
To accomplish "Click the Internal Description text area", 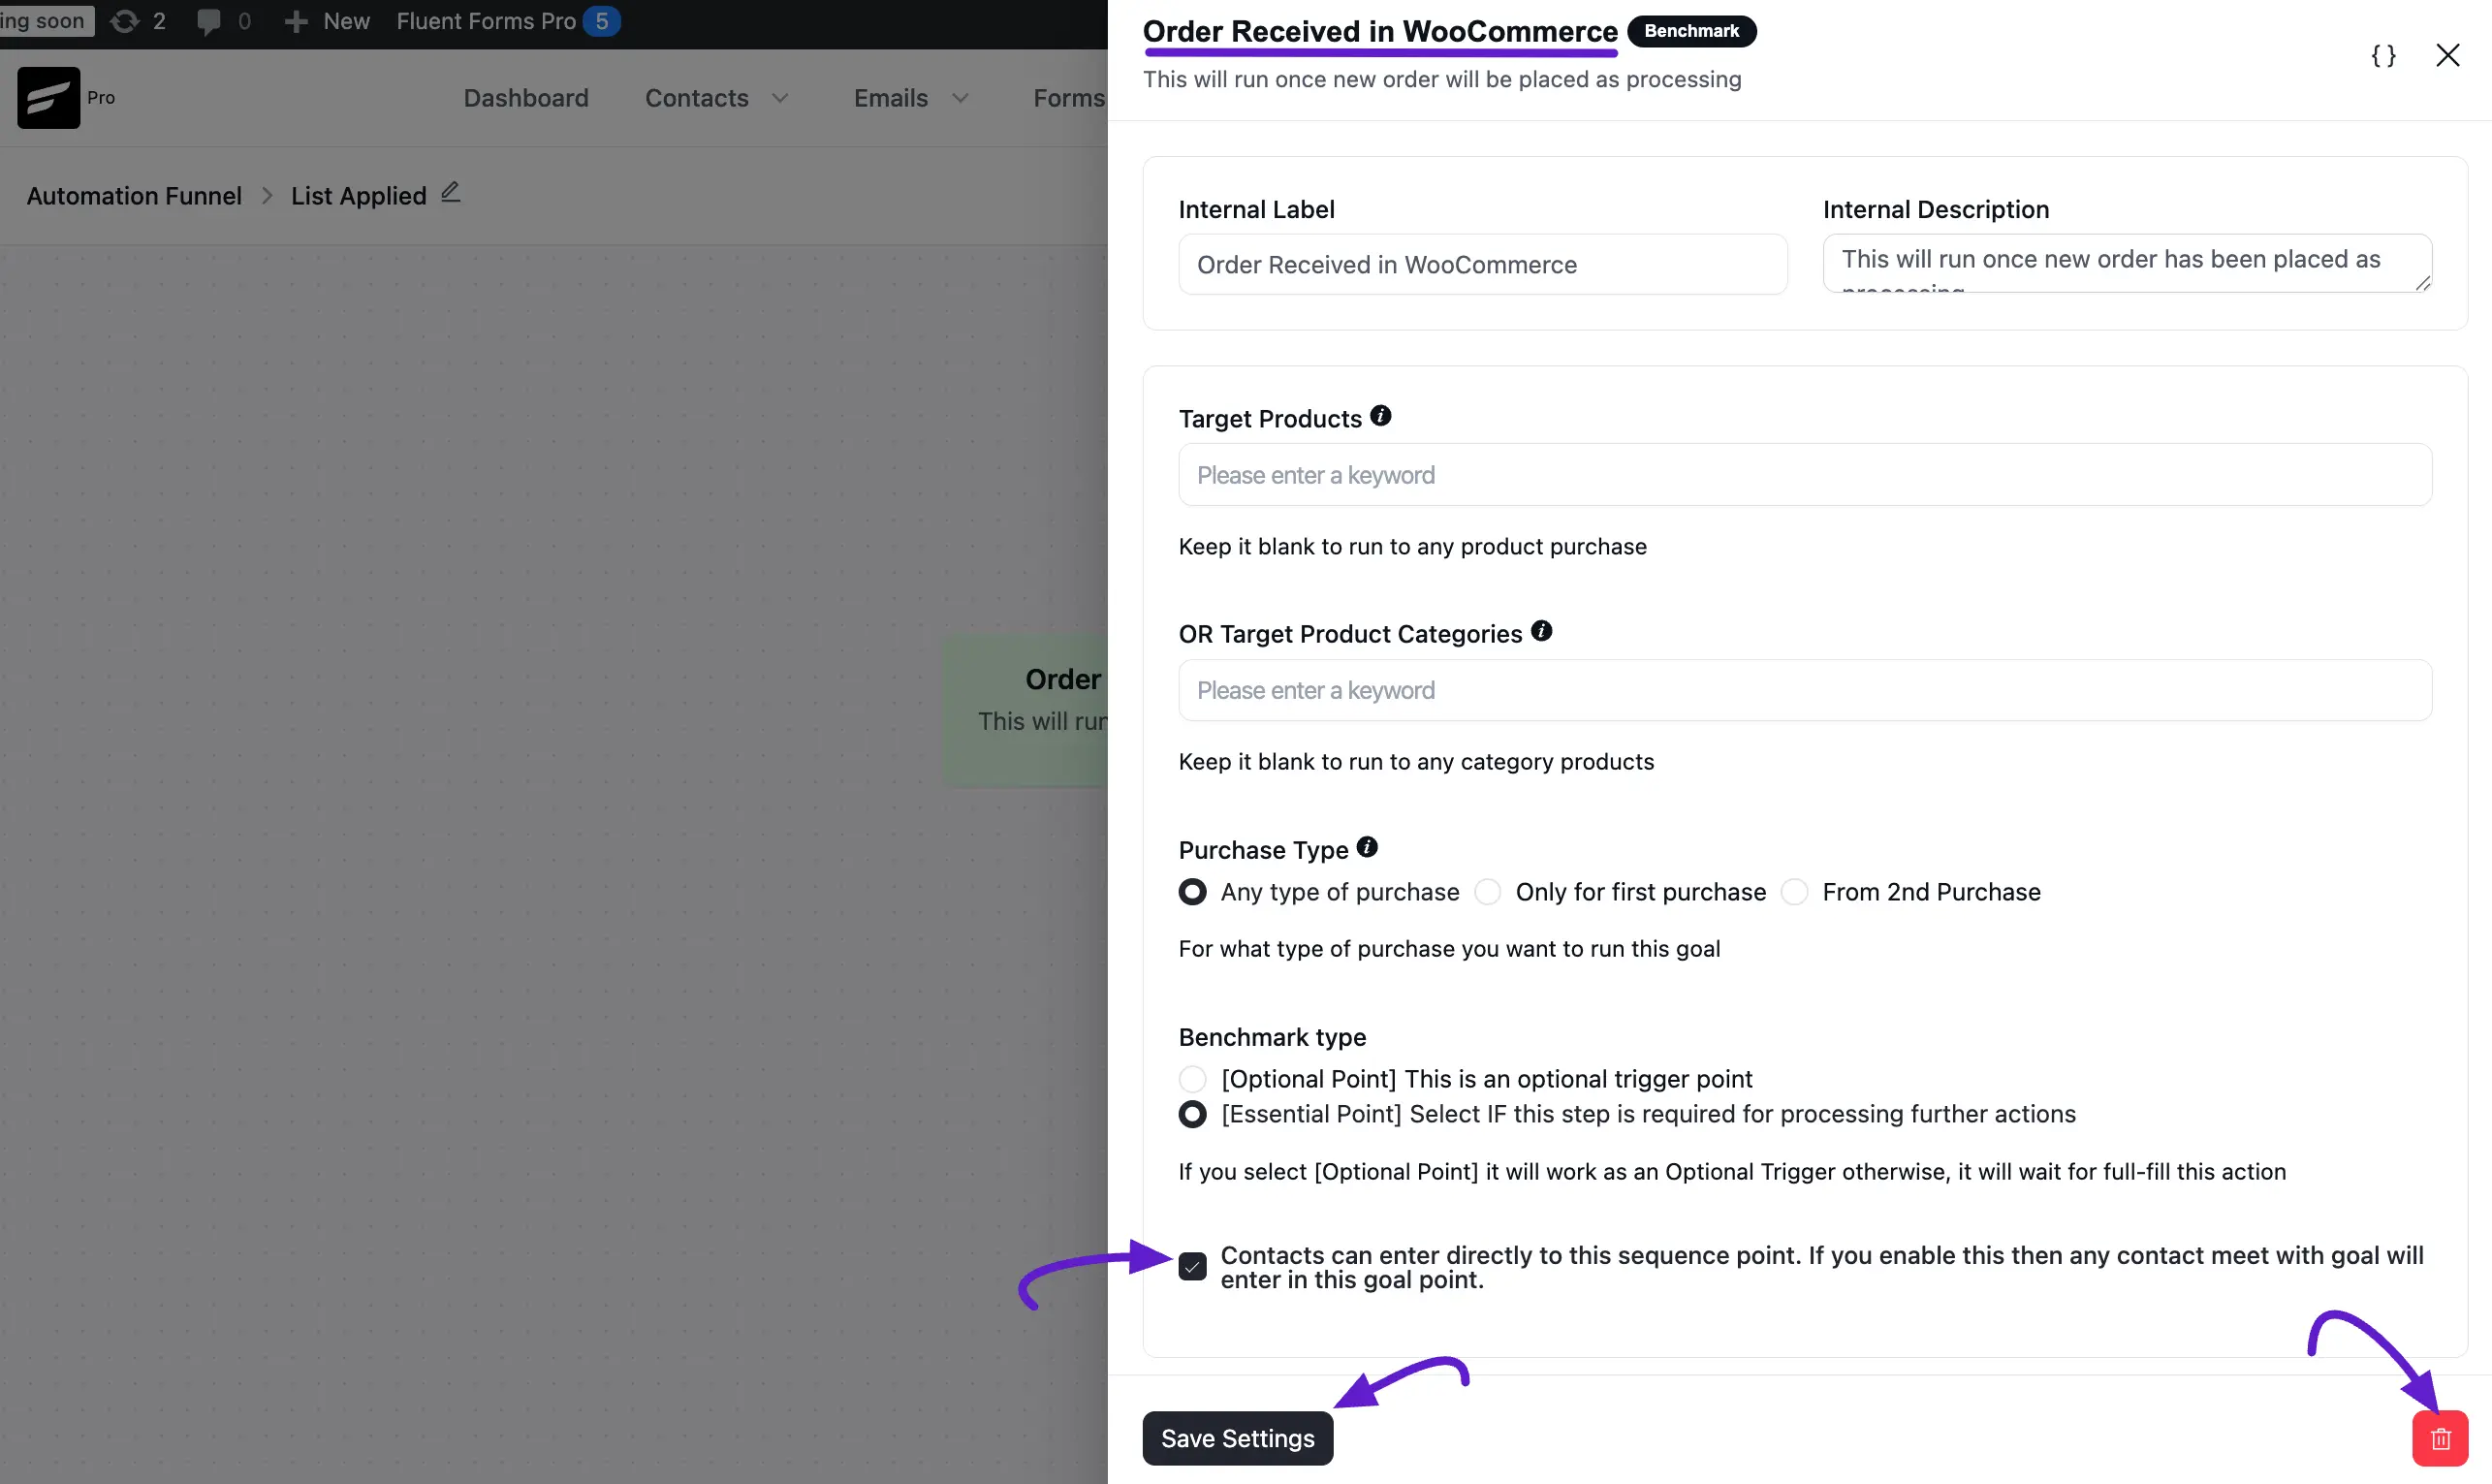I will pos(2127,263).
